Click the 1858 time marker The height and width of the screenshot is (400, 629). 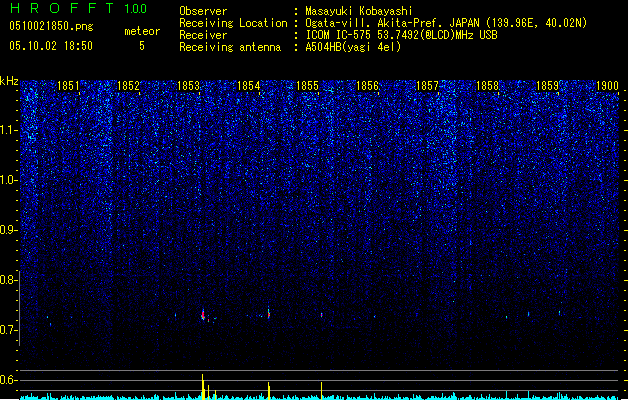[487, 85]
